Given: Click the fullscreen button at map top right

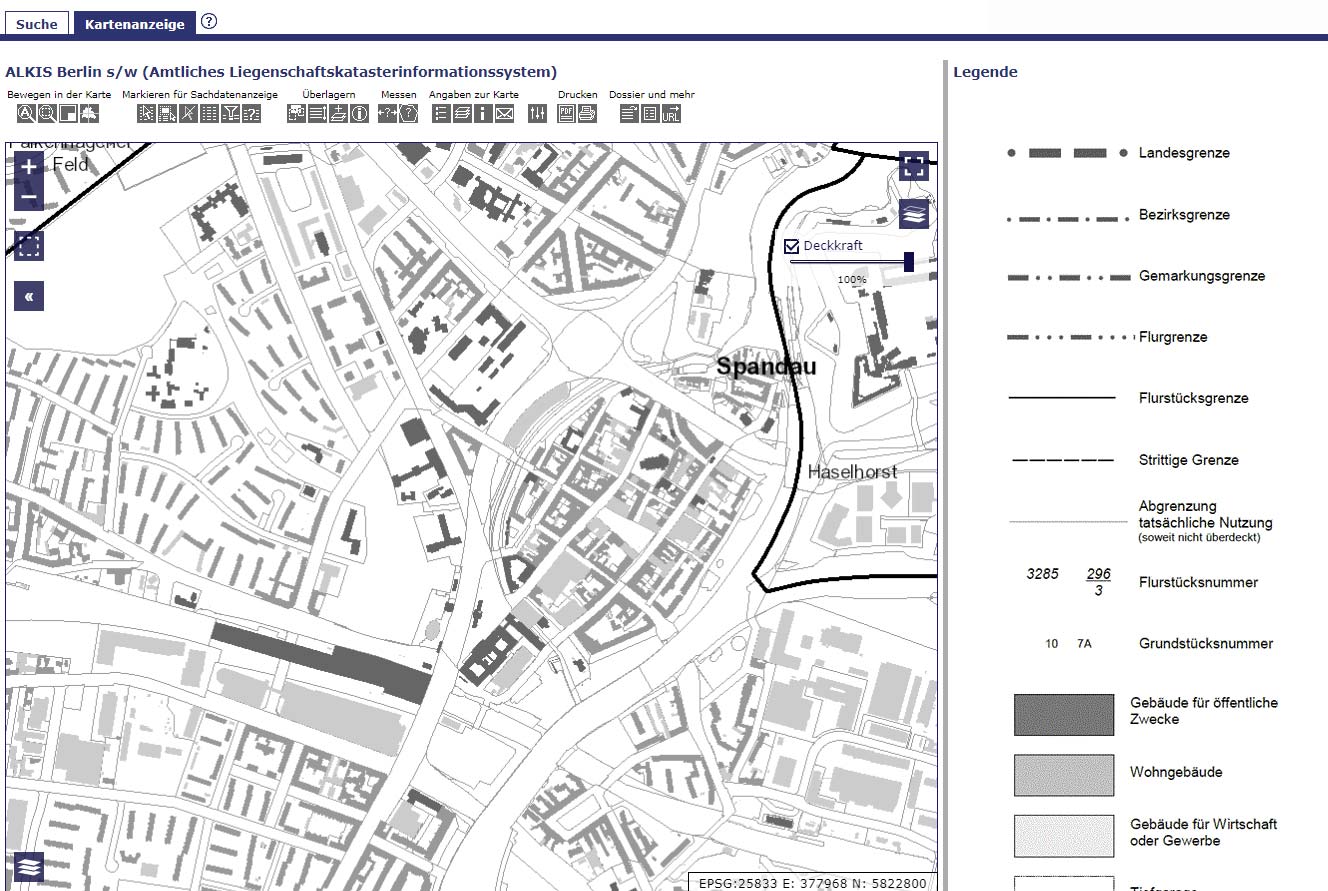Looking at the screenshot, I should point(914,166).
